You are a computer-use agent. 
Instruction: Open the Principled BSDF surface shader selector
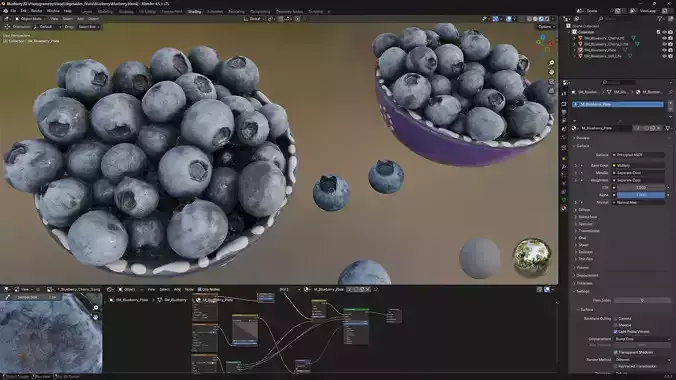tap(638, 155)
